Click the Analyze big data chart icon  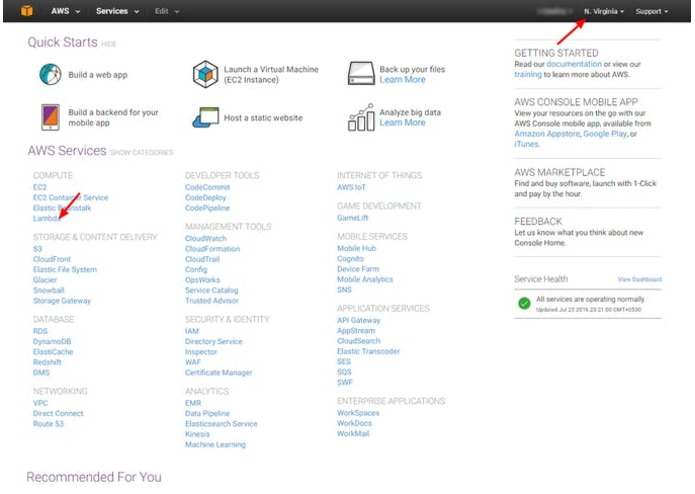pyautogui.click(x=361, y=117)
